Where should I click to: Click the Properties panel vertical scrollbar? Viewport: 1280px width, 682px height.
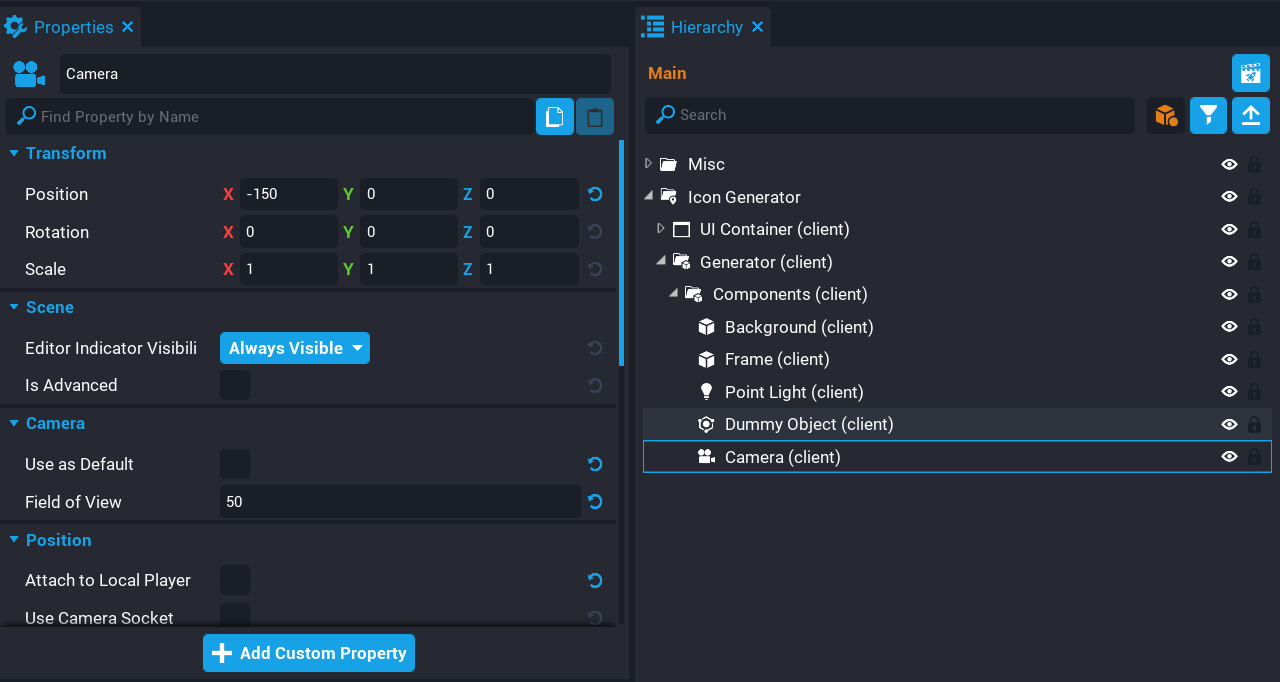click(622, 252)
